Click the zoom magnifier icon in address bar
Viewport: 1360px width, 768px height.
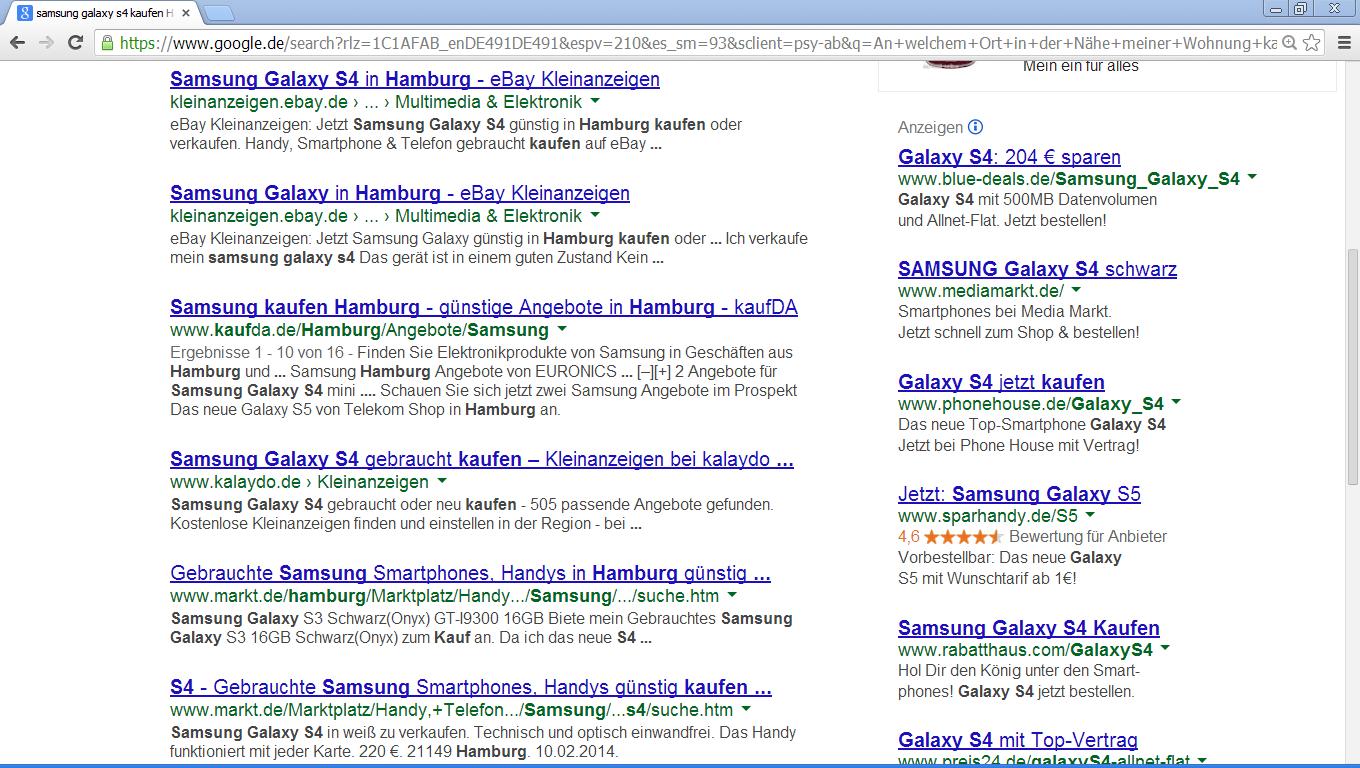coord(1290,43)
